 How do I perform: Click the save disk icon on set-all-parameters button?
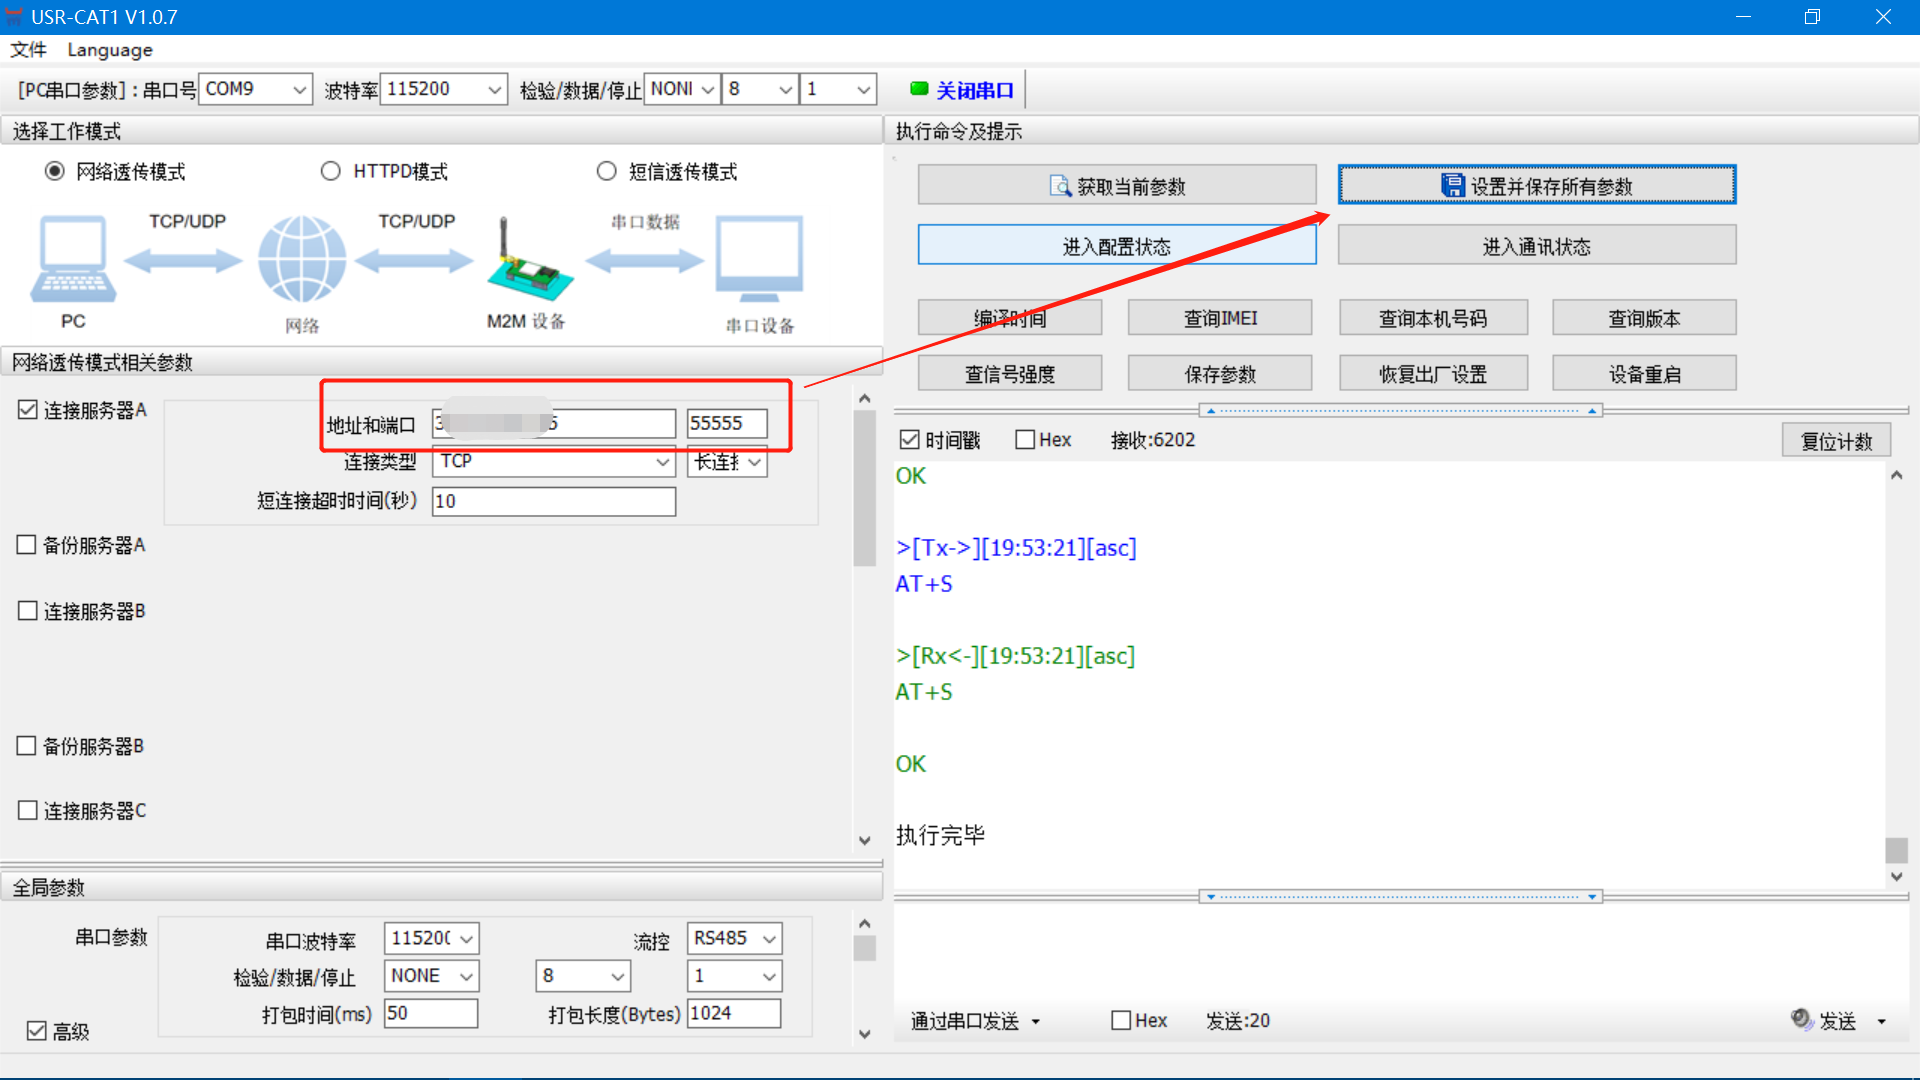point(1452,185)
